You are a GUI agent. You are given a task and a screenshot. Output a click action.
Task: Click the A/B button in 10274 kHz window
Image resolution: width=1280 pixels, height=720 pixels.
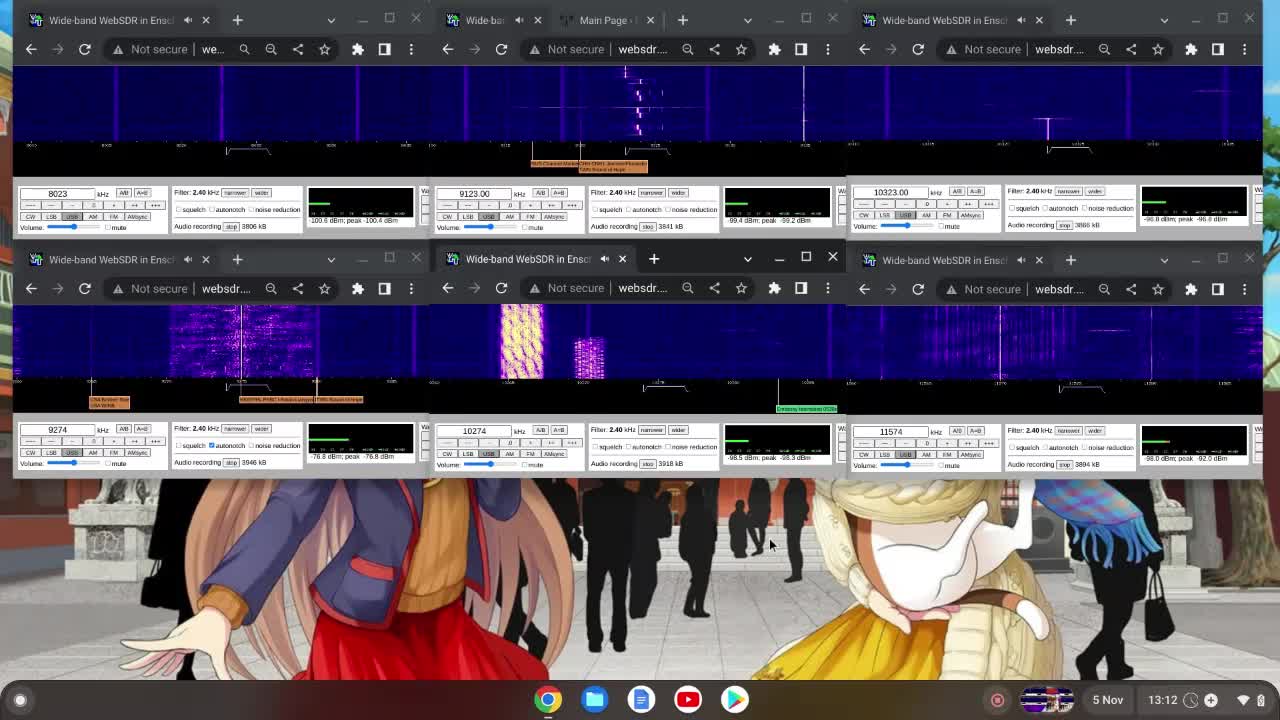tap(541, 430)
